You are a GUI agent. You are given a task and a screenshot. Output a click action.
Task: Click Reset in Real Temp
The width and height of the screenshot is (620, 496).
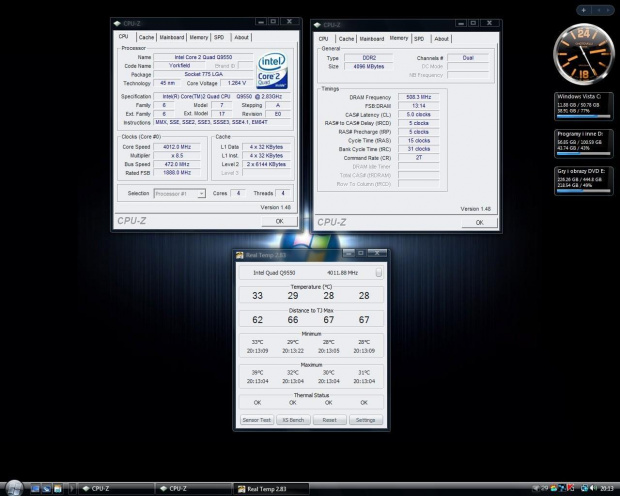point(329,420)
